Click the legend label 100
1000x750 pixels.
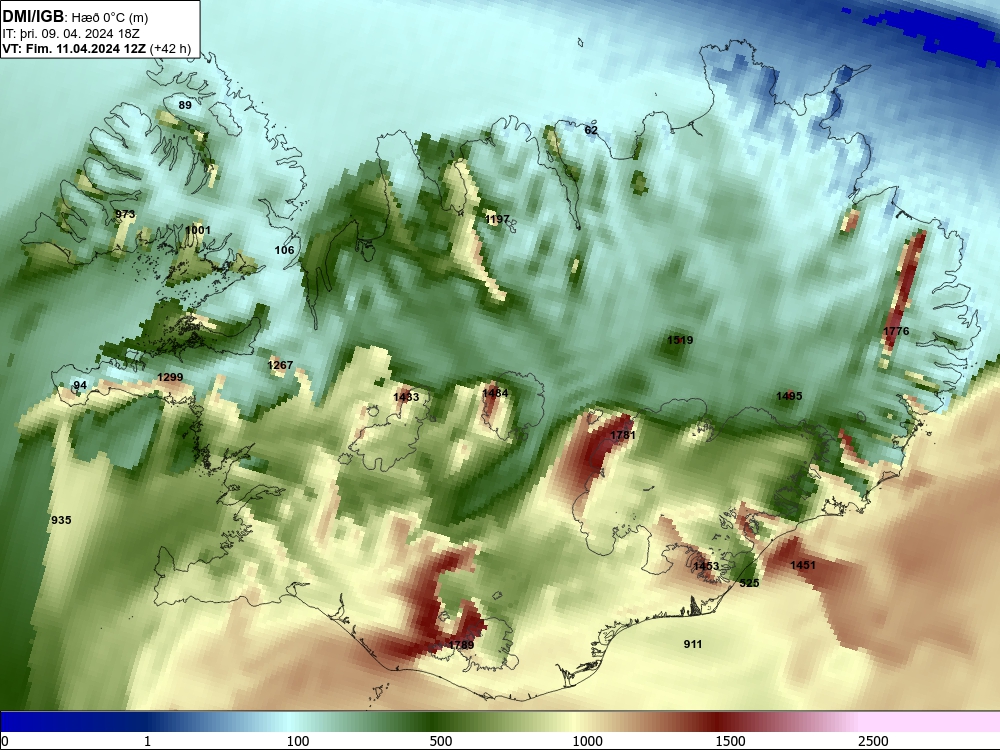click(x=298, y=741)
